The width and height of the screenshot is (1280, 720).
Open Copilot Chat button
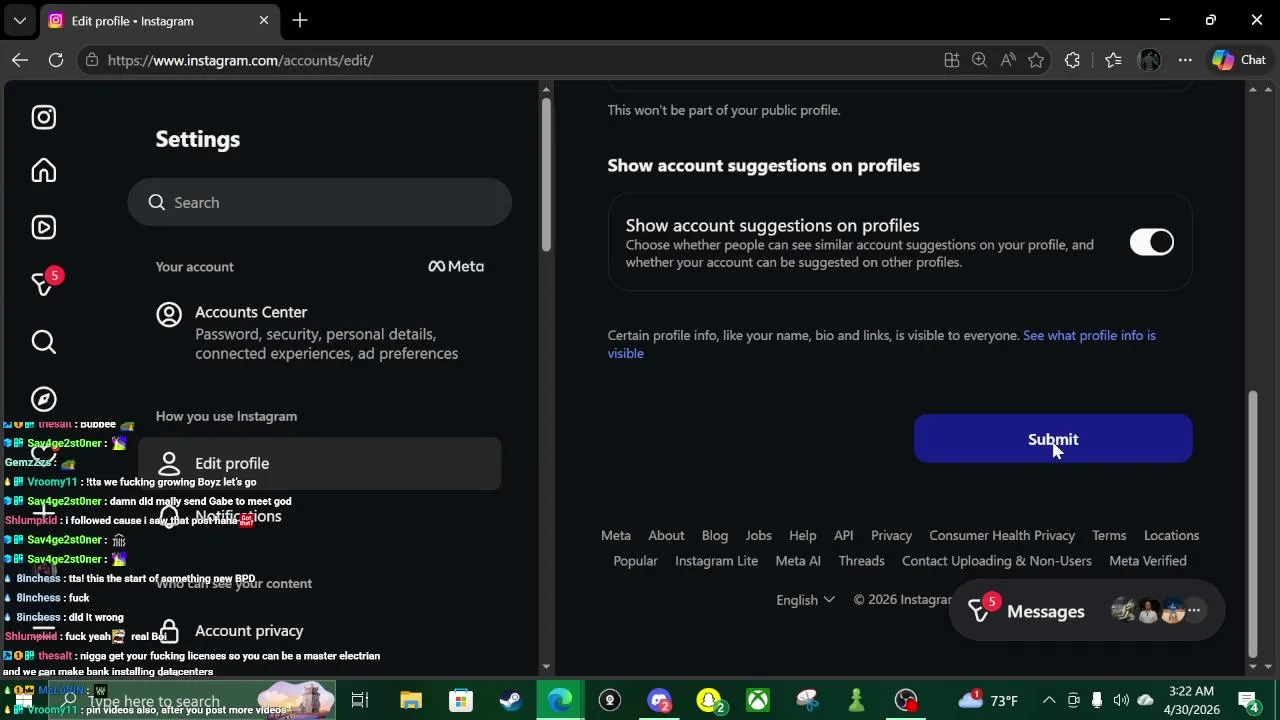[1239, 60]
